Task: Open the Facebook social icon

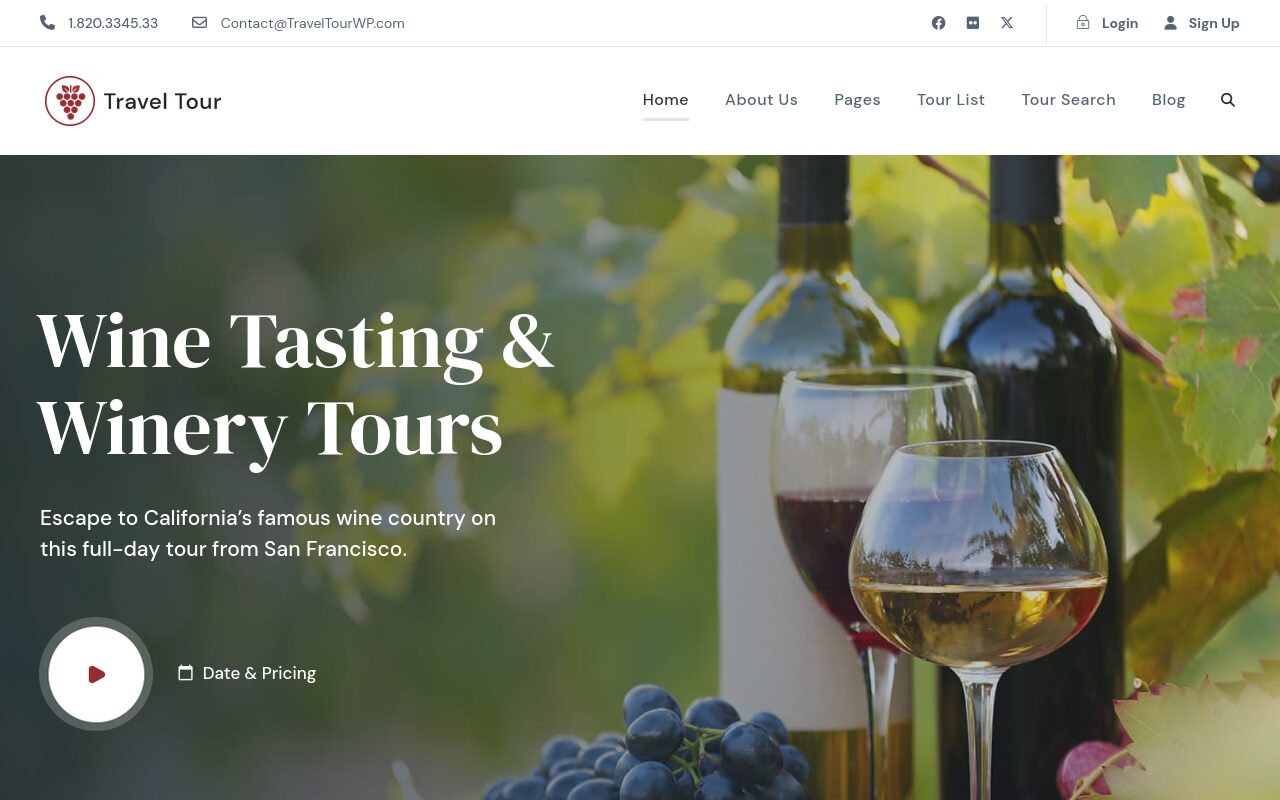Action: pyautogui.click(x=938, y=23)
